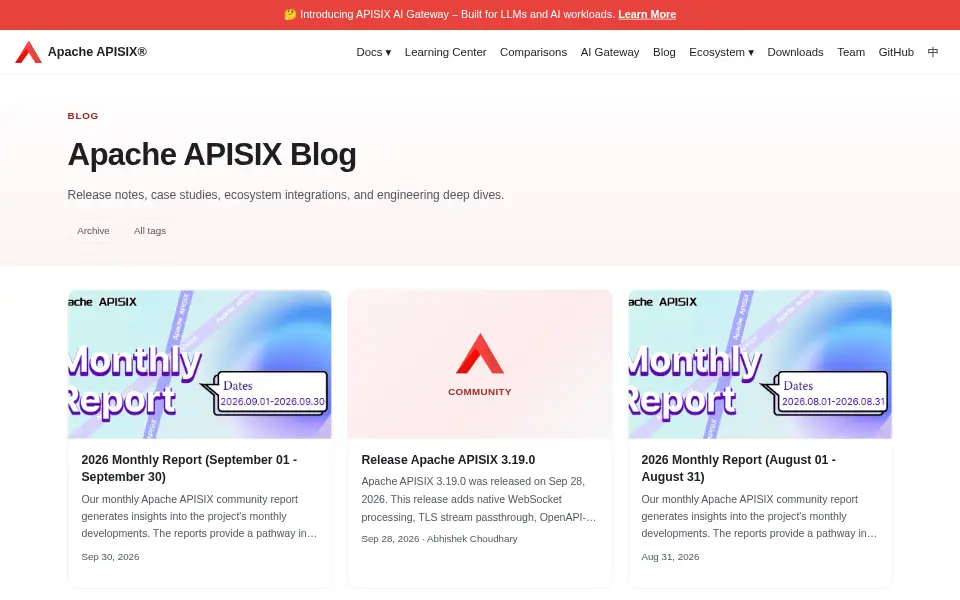Click the Sep 30, 2026 date text

110,557
